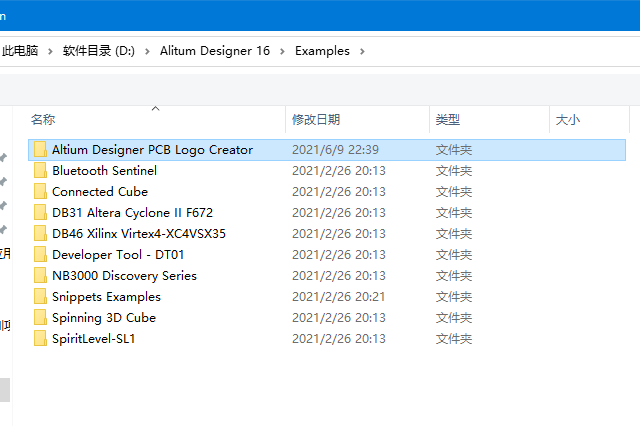Navigate to 软件目录 (D:) in the address bar

click(x=98, y=51)
